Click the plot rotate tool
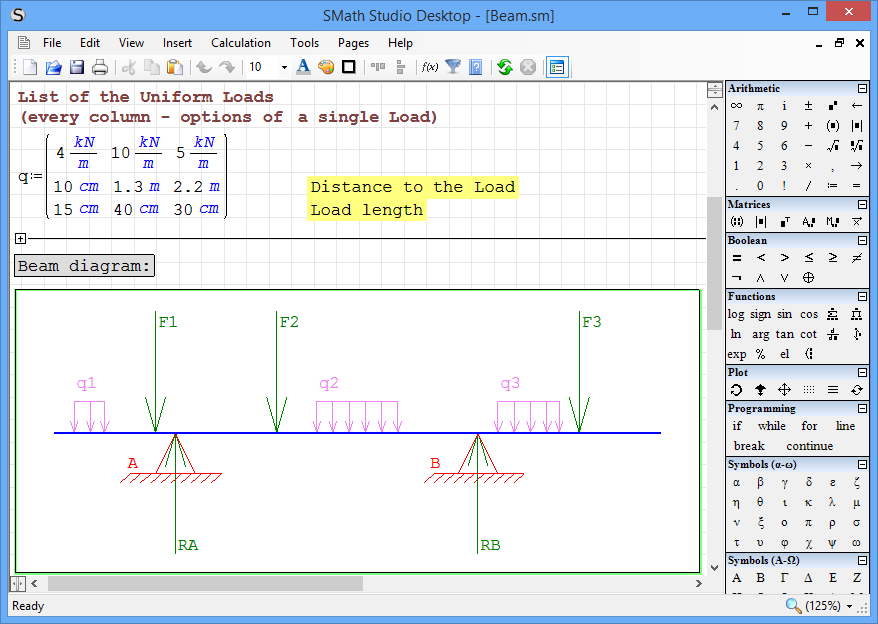The width and height of the screenshot is (878, 624). tap(736, 390)
